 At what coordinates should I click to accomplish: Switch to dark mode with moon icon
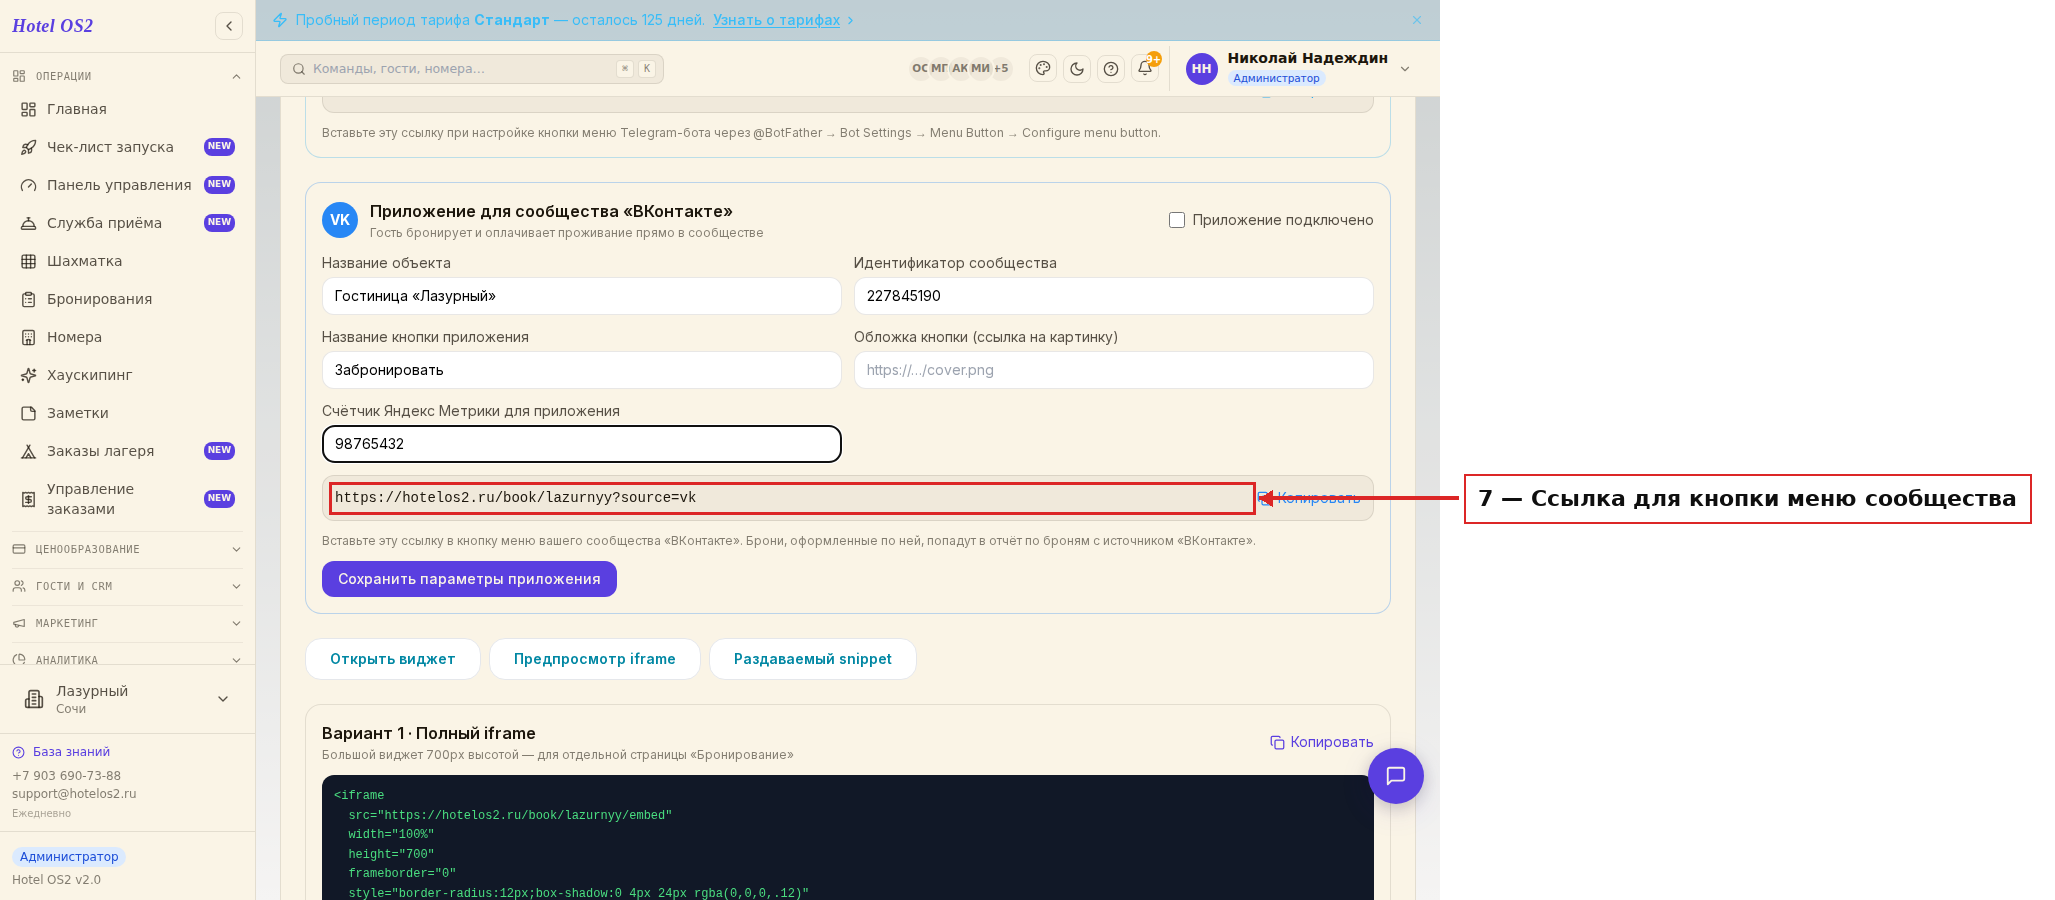pyautogui.click(x=1077, y=69)
